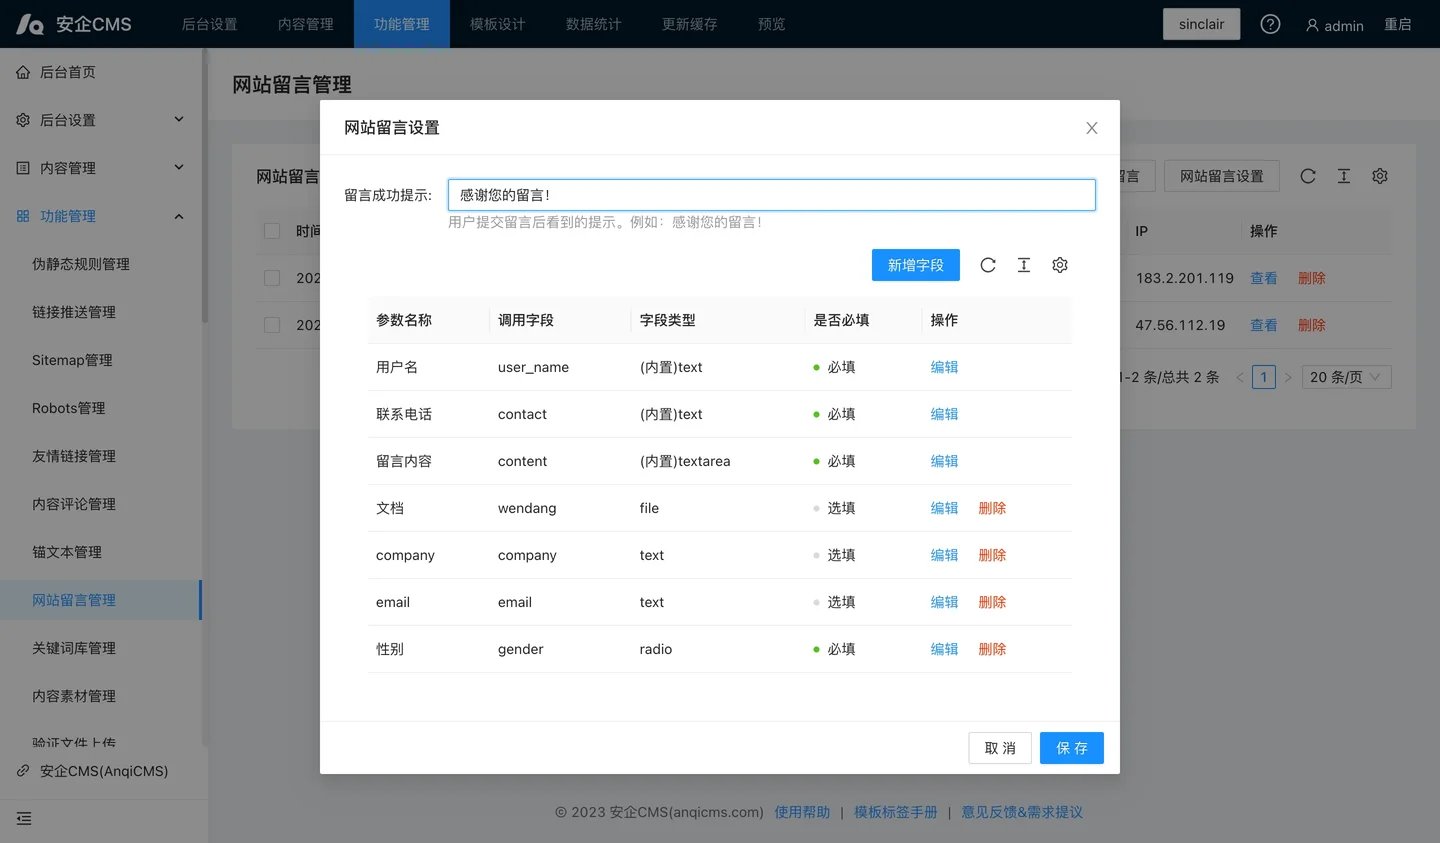Click 预览 in the top navigation
This screenshot has width=1440, height=843.
(772, 24)
